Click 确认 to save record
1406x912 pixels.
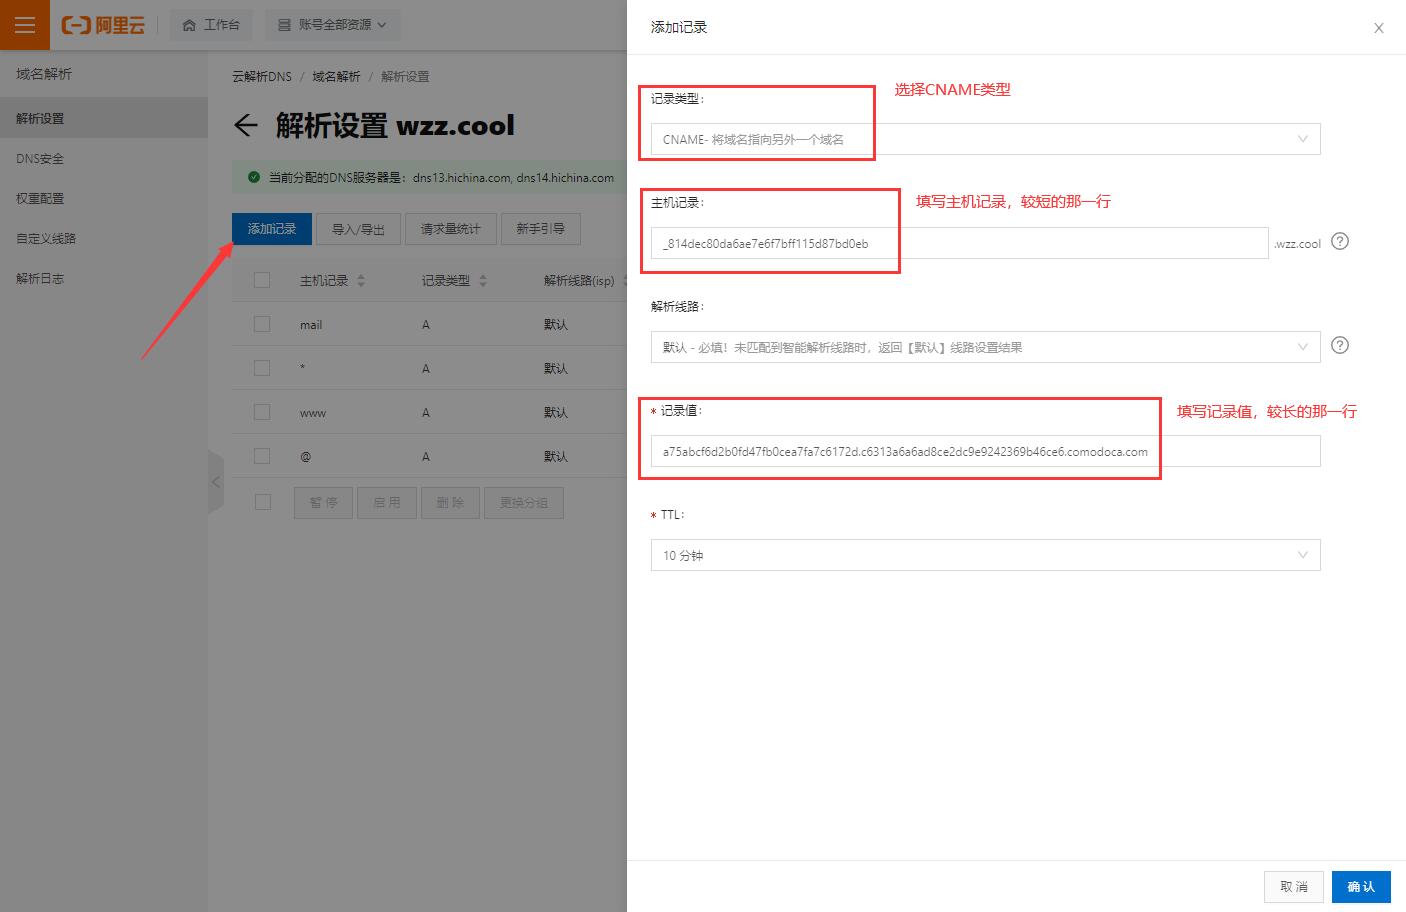[x=1361, y=887]
